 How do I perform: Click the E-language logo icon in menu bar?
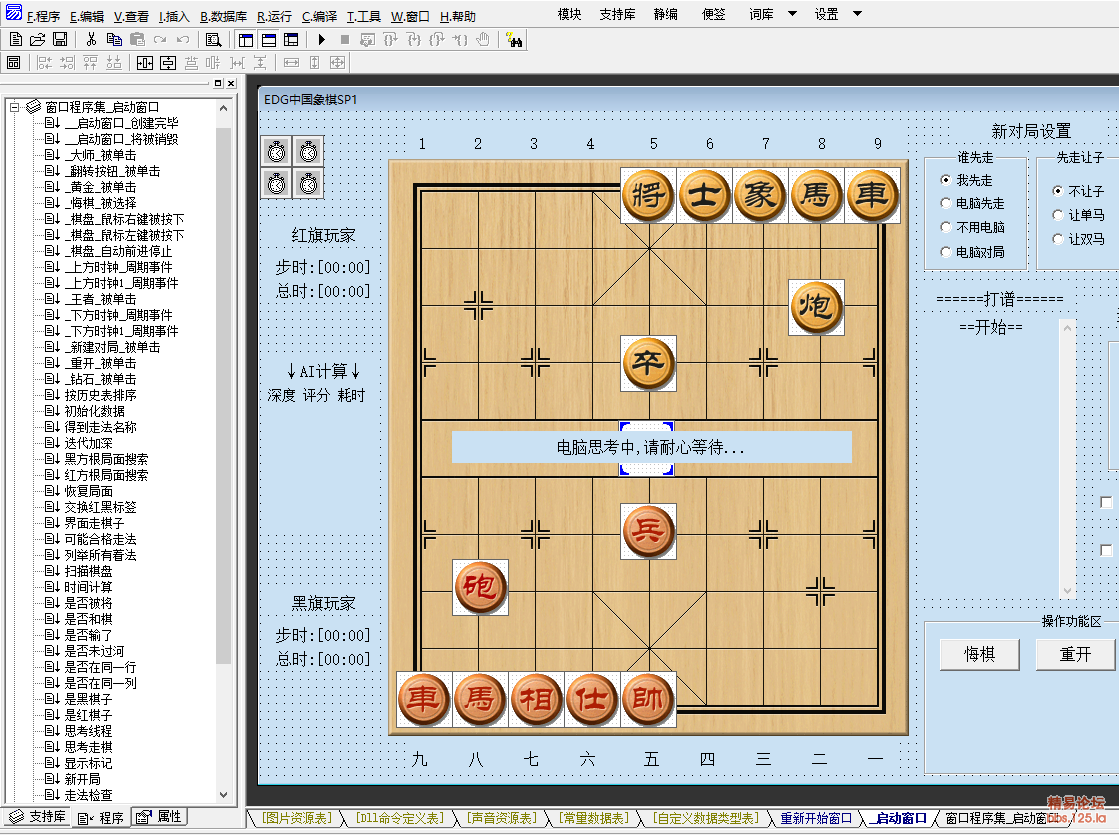tap(14, 12)
